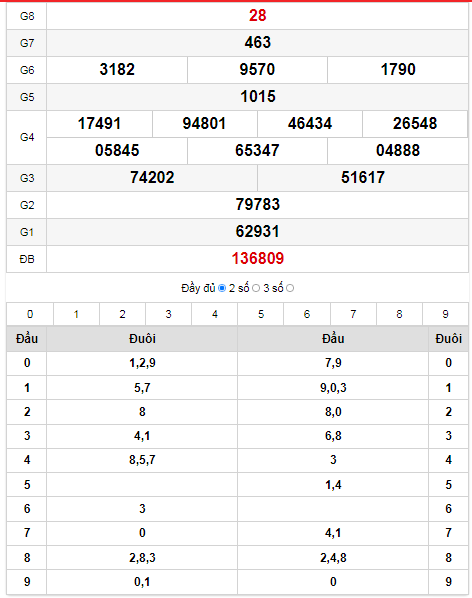Image resolution: width=472 pixels, height=598 pixels.
Task: Click G6 number 9570
Action: point(257,69)
